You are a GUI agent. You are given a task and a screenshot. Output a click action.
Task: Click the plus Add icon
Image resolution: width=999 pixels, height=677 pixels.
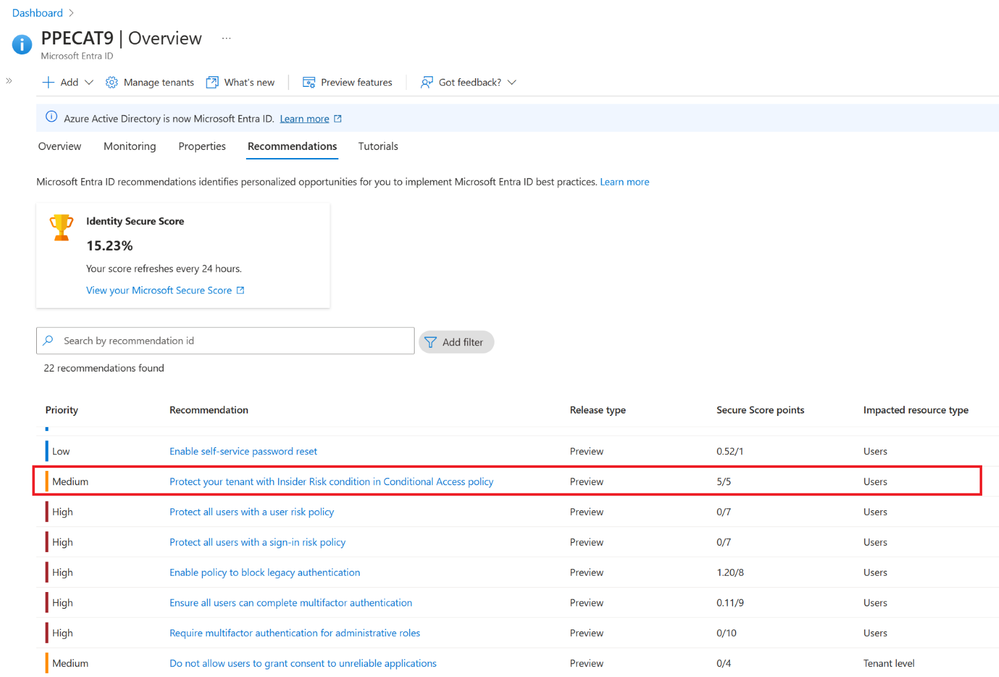coord(48,82)
